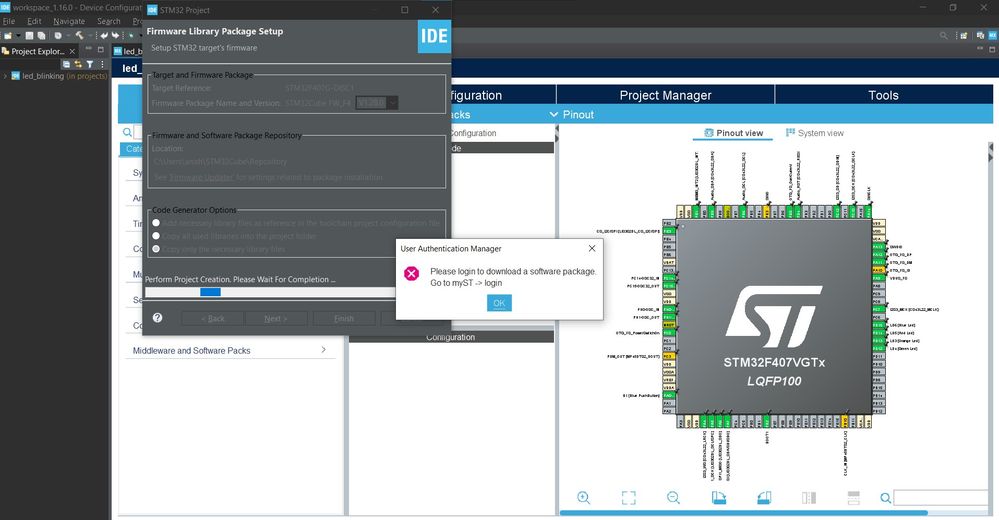Click the fit-to-screen pinout icon
This screenshot has width=999, height=520.
628,498
